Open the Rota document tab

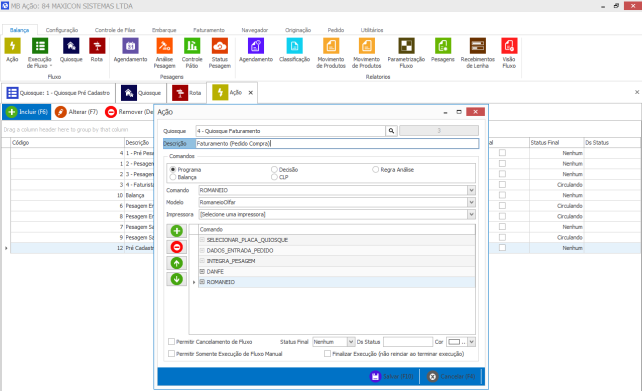[x=187, y=93]
